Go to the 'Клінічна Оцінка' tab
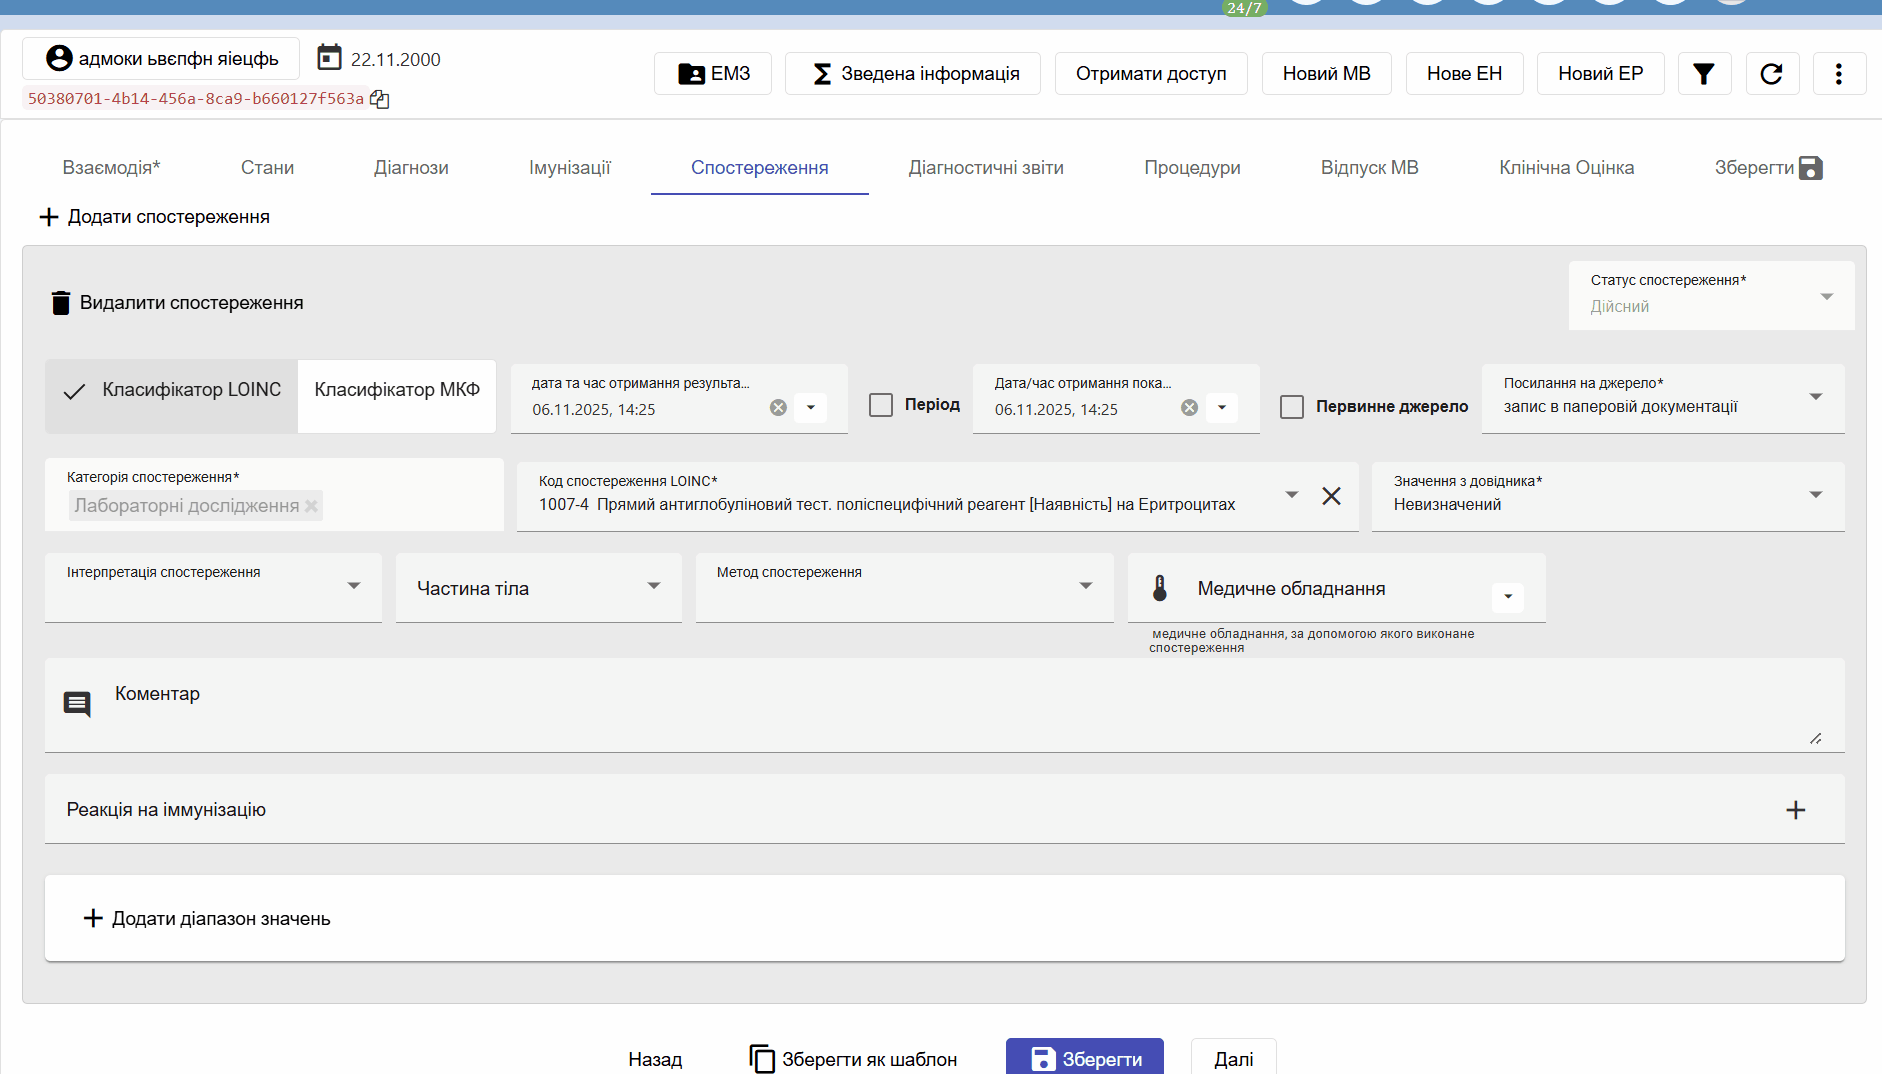Viewport: 1882px width, 1074px height. (1567, 168)
